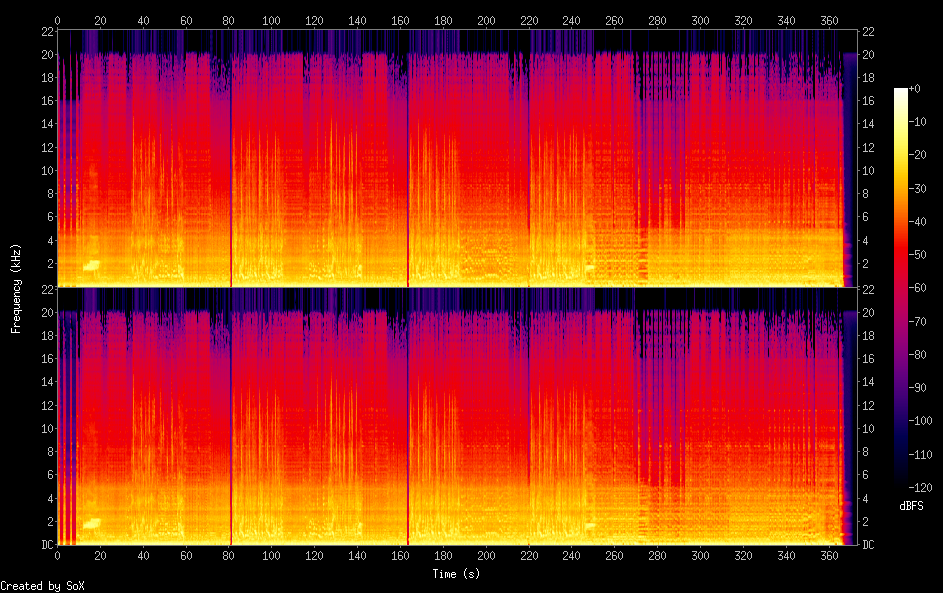943x593 pixels.
Task: Click the "-40" color scale label
Action: 917,221
